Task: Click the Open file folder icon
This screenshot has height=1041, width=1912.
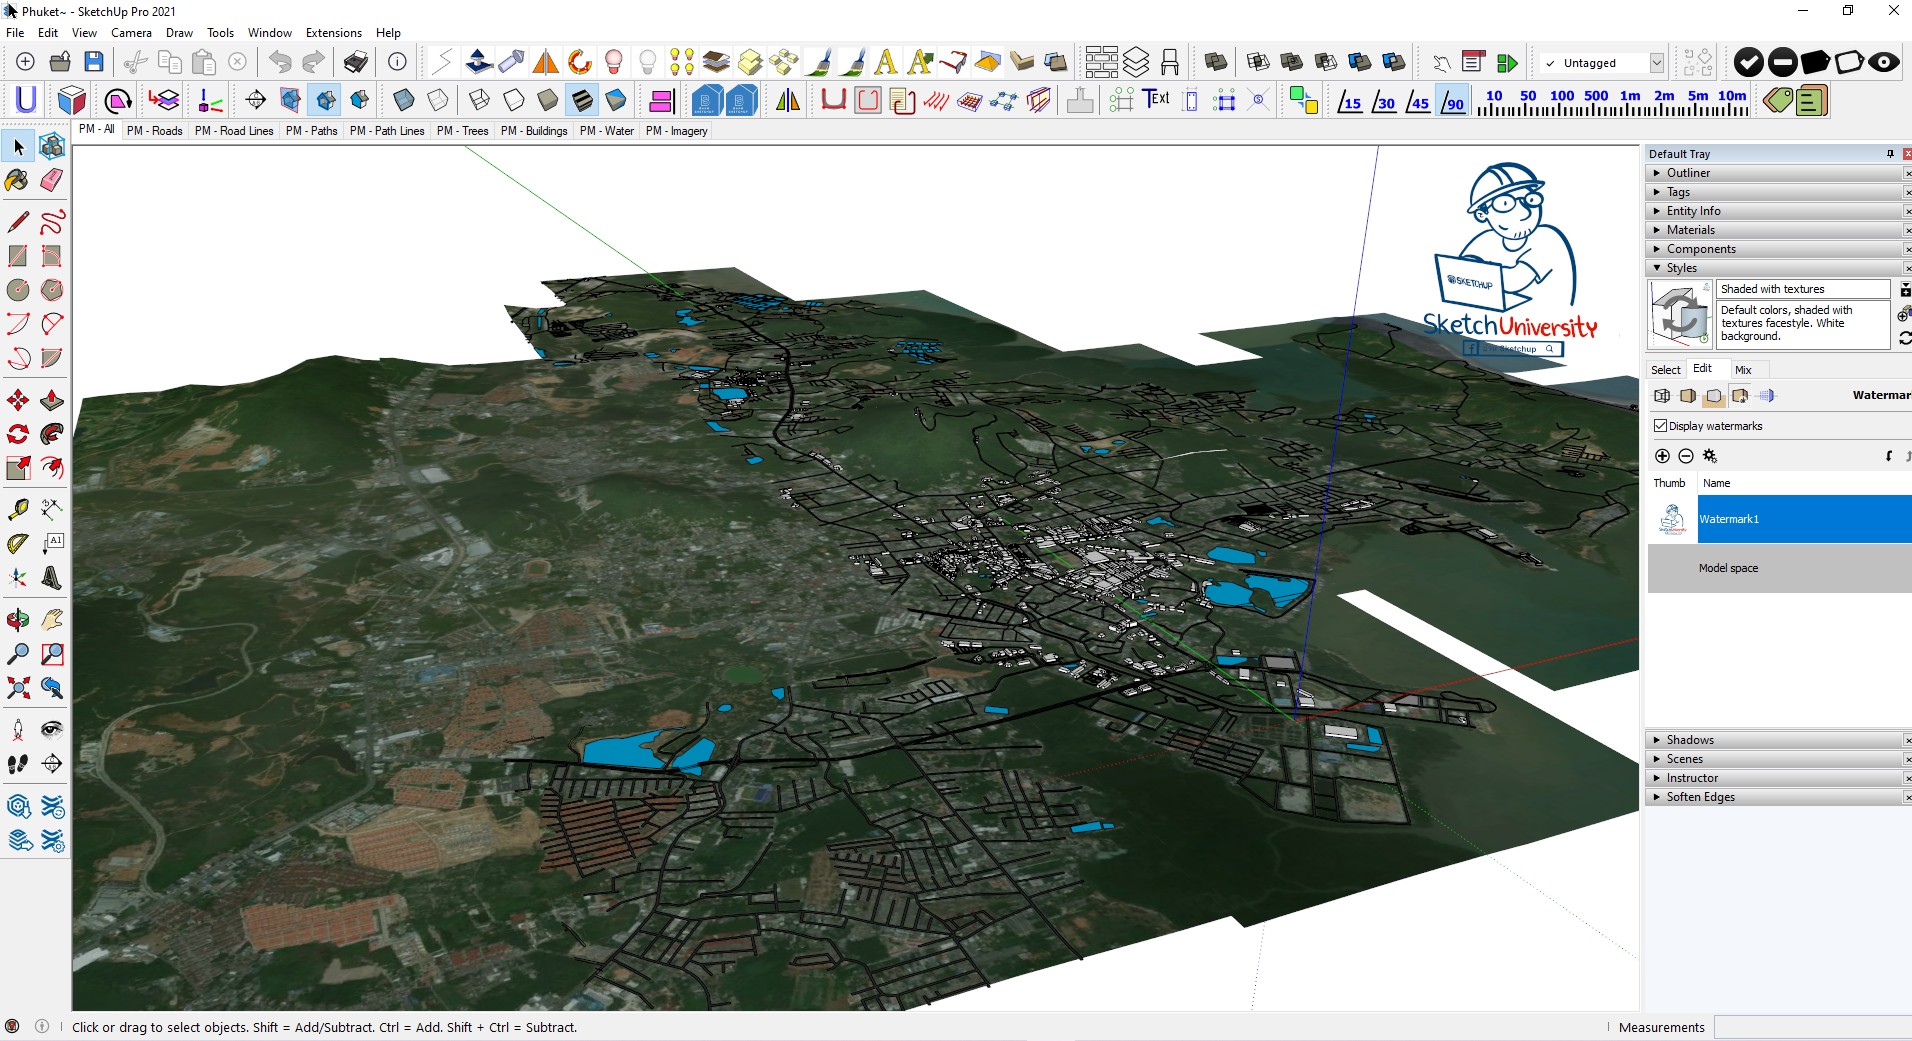Action: [60, 62]
